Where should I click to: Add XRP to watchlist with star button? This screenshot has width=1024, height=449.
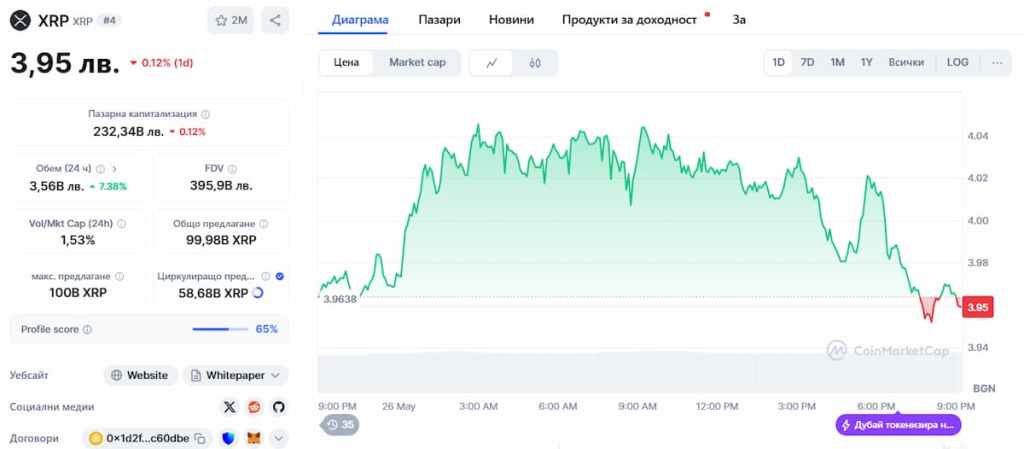(231, 20)
